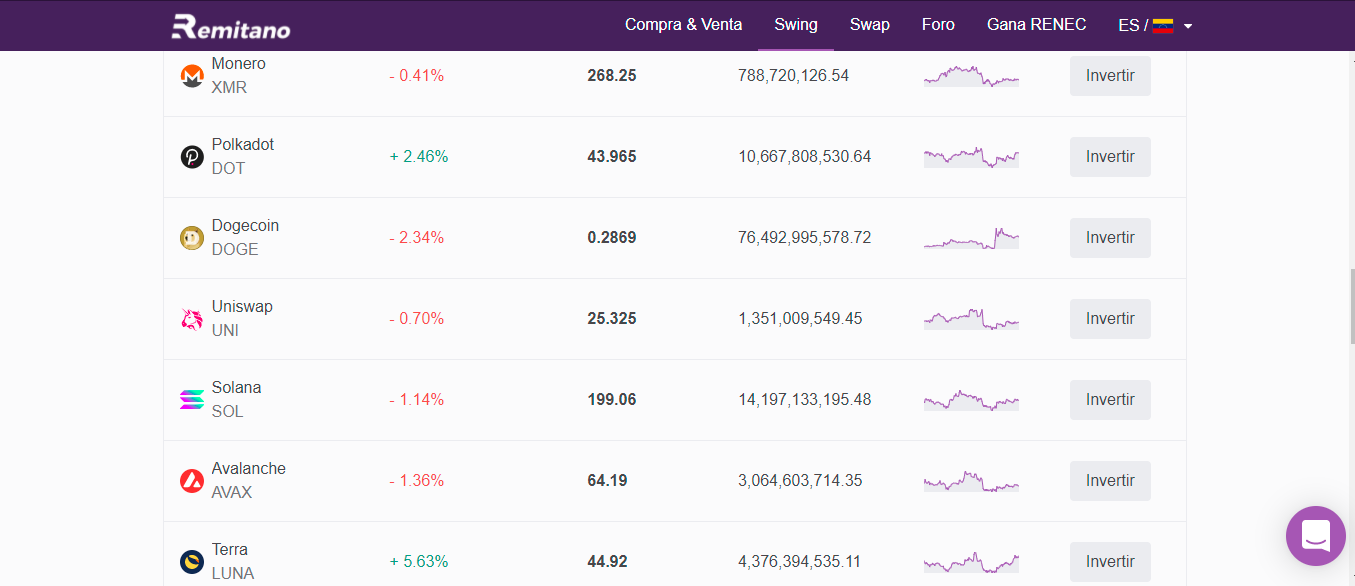This screenshot has width=1355, height=586.
Task: Open the Foro link
Action: [938, 25]
